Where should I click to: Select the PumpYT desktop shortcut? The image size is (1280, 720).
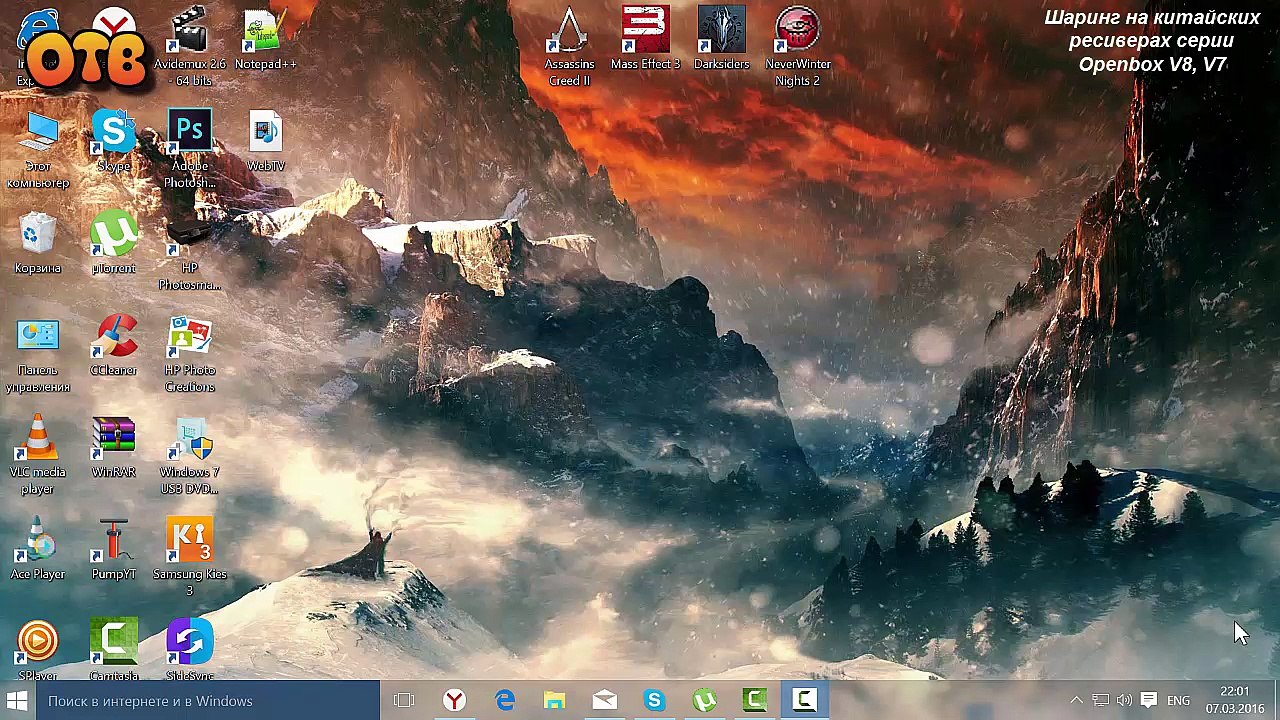click(x=114, y=550)
